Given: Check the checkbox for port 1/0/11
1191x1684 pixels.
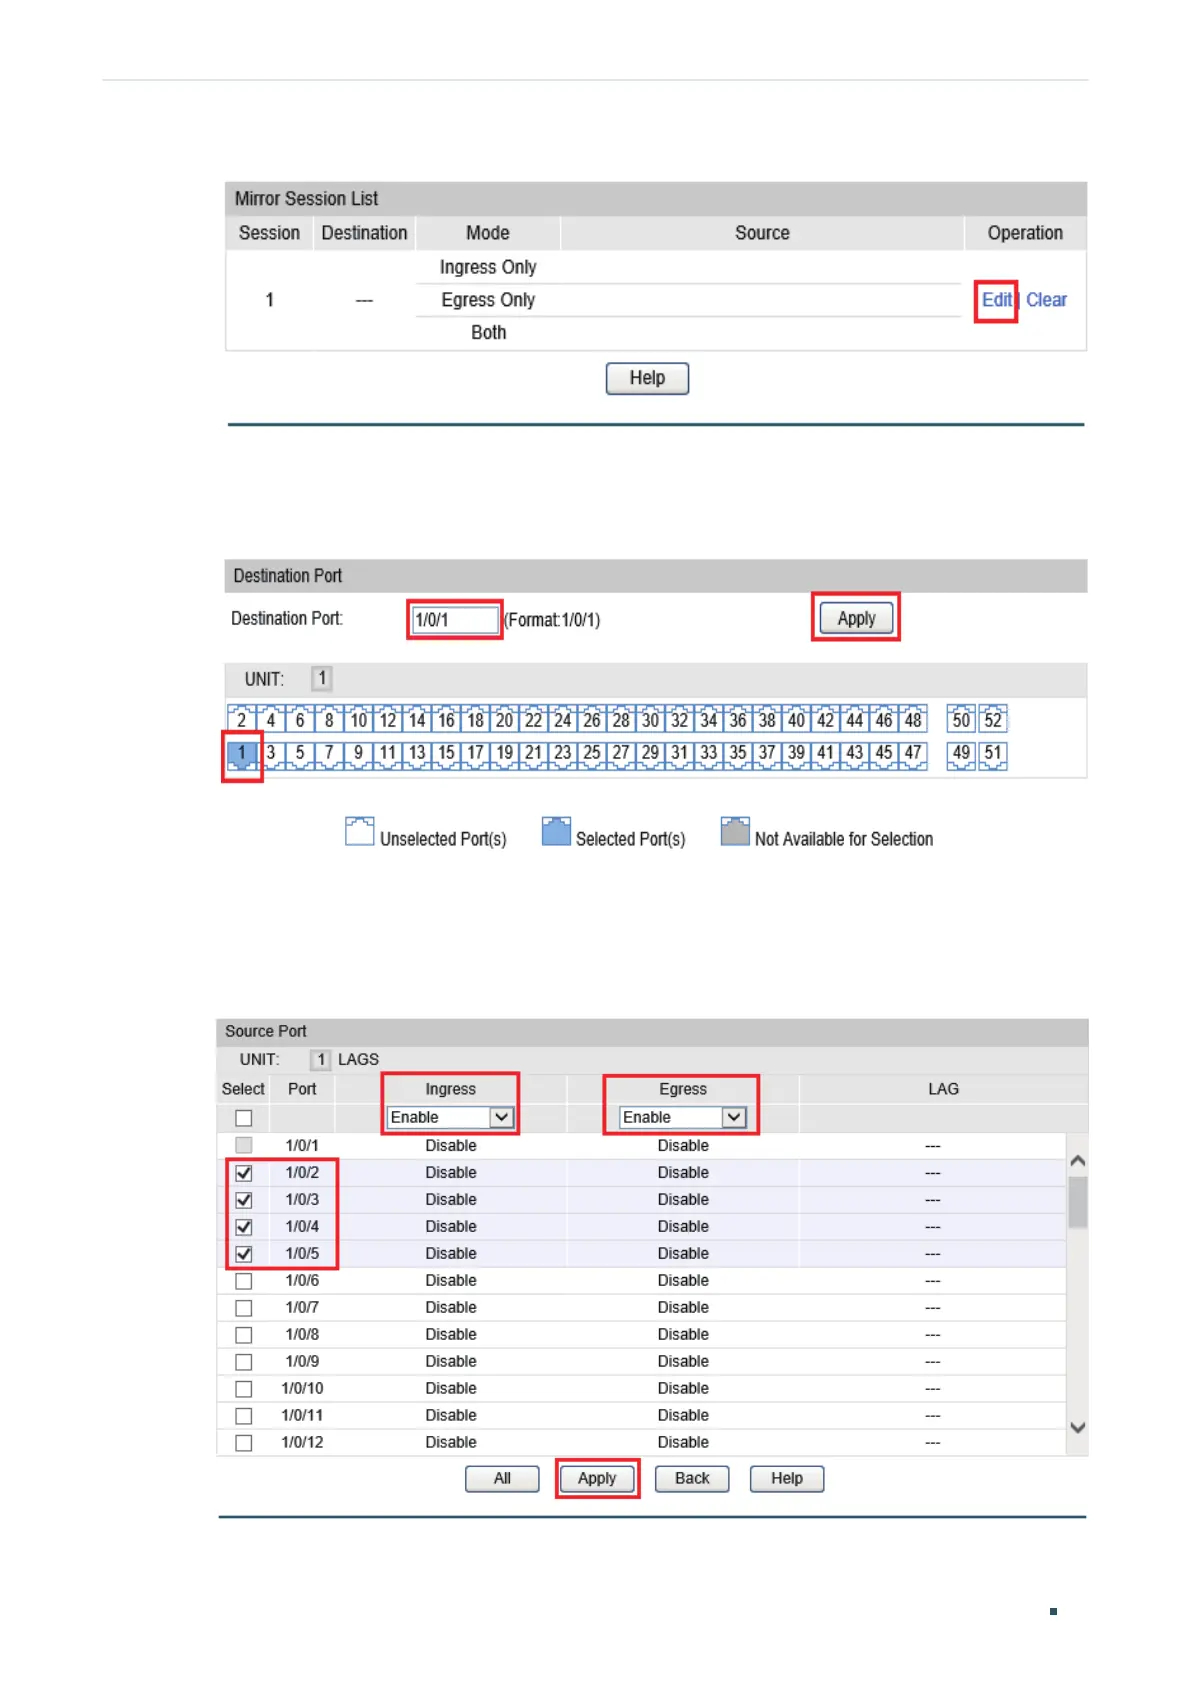Looking at the screenshot, I should click(244, 1416).
